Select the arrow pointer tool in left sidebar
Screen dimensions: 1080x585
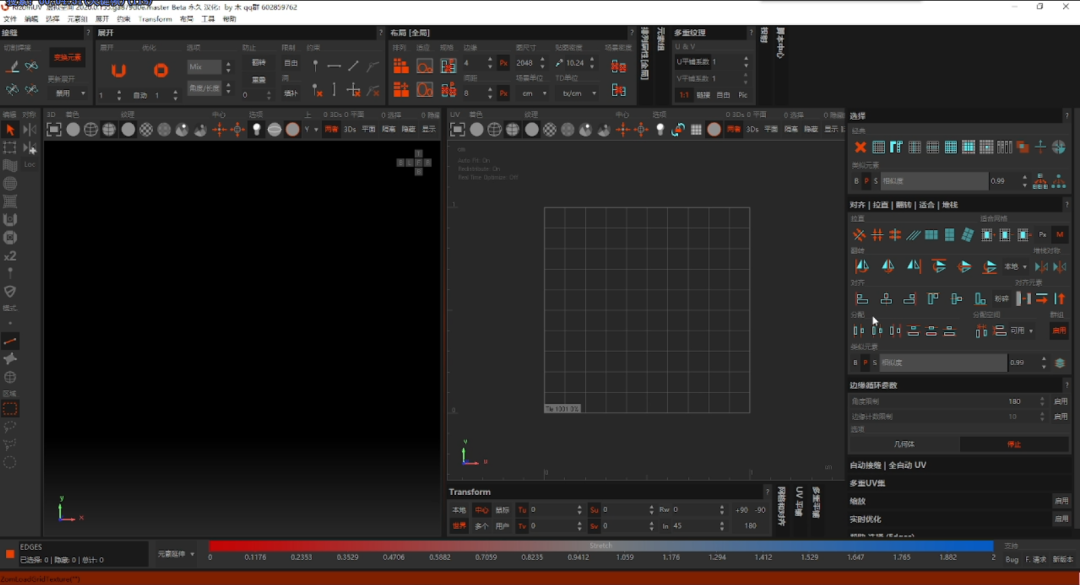tap(10, 130)
